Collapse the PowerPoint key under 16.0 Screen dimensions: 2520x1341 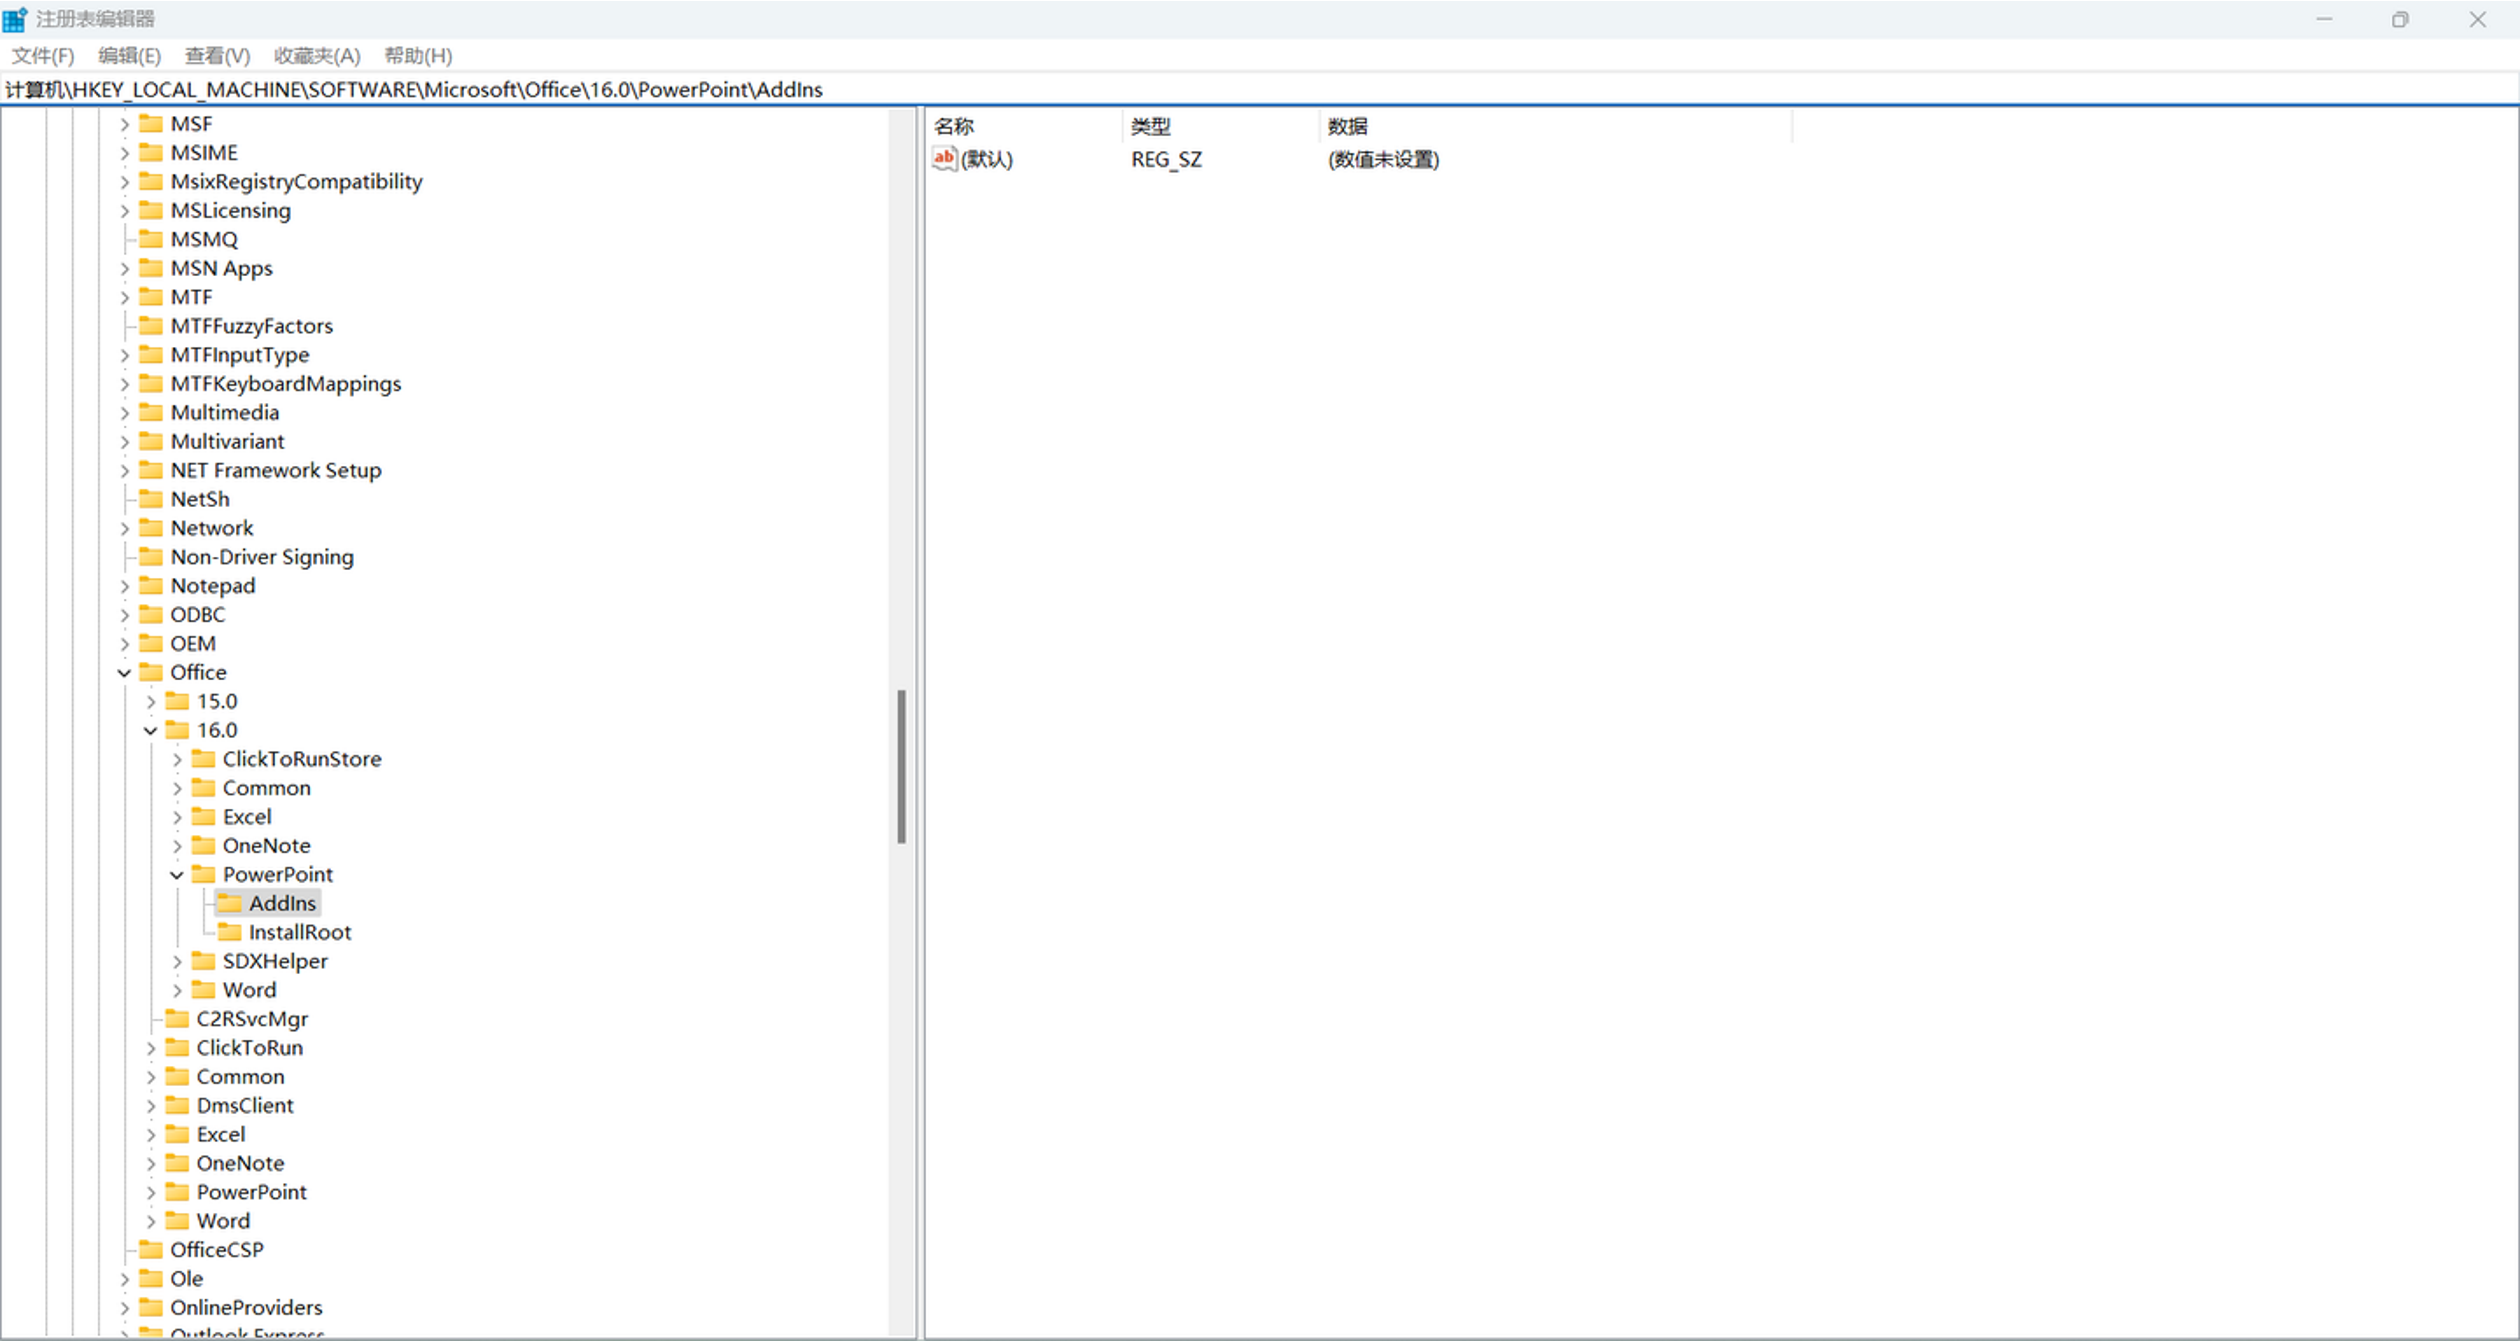pos(177,875)
